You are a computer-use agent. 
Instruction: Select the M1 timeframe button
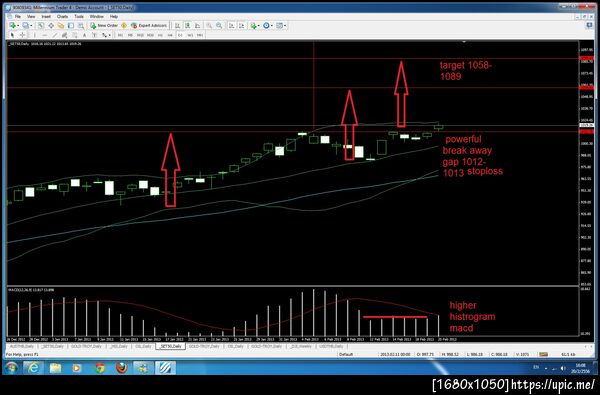tap(120, 35)
